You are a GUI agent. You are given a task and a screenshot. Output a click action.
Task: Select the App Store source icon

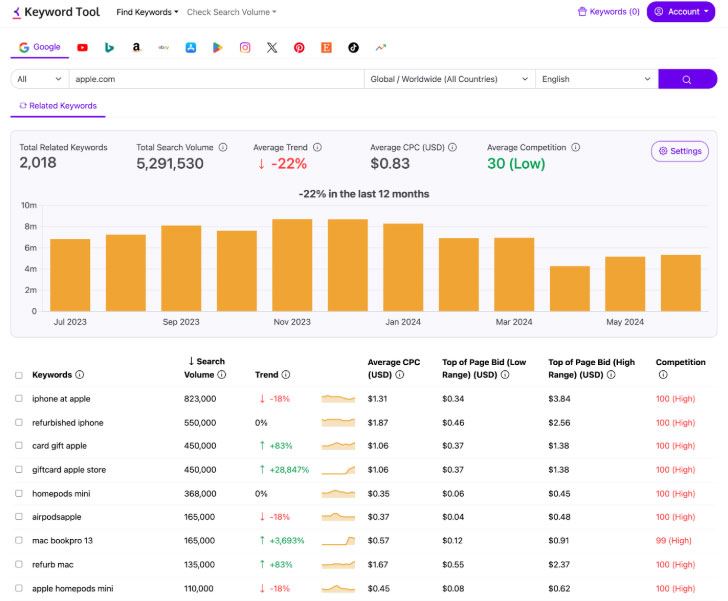[x=191, y=47]
